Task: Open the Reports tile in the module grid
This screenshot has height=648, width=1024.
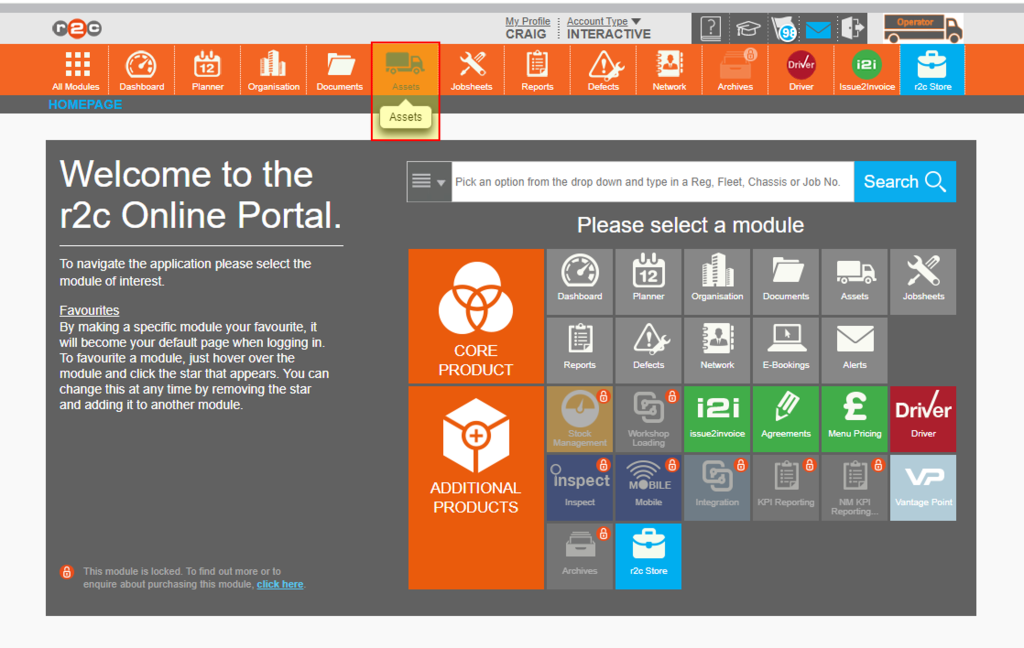Action: pyautogui.click(x=580, y=350)
